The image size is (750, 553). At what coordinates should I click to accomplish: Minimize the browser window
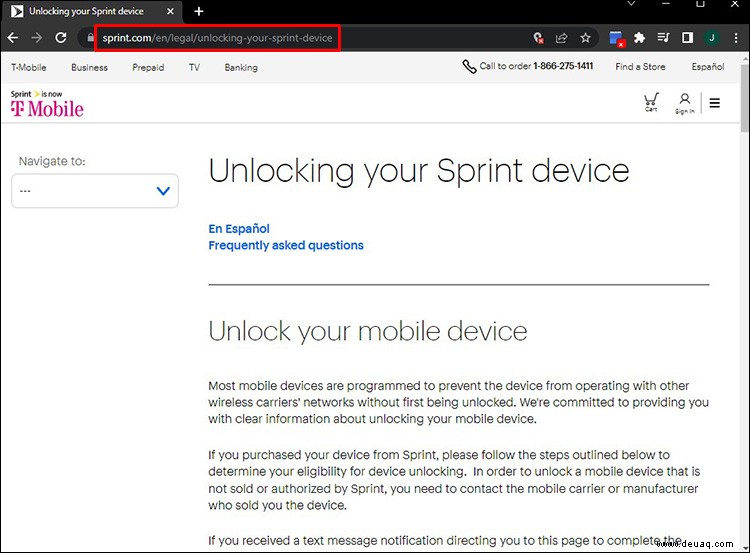pyautogui.click(x=666, y=3)
